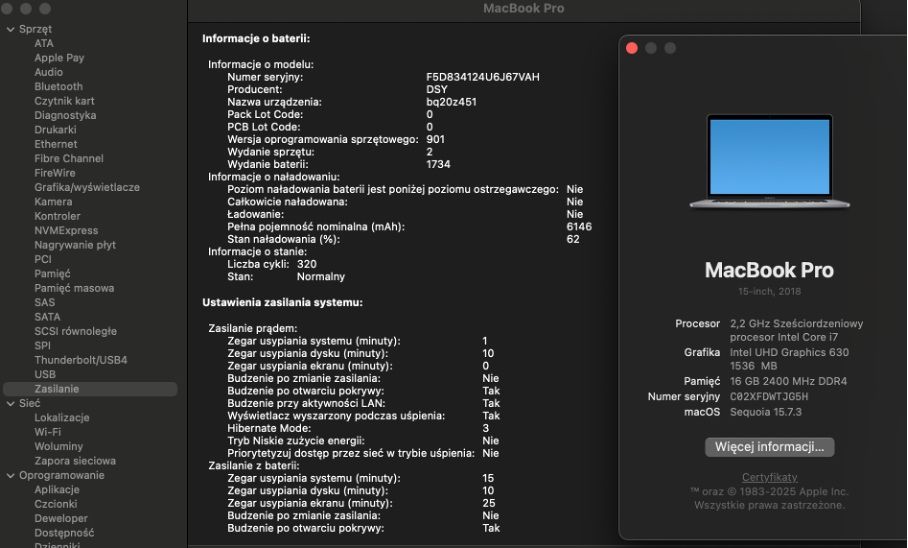
Task: Open the Audio sidebar entry
Action: (49, 72)
